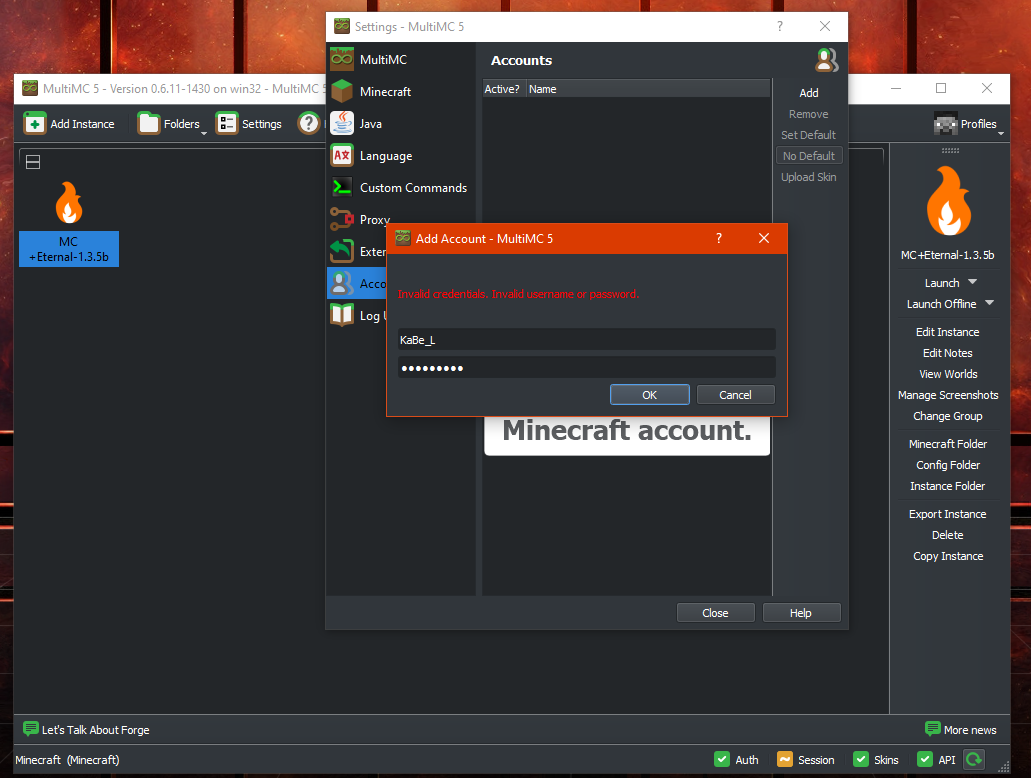Viewport: 1031px width, 778px height.
Task: Click the API status checkbox
Action: pyautogui.click(x=925, y=760)
